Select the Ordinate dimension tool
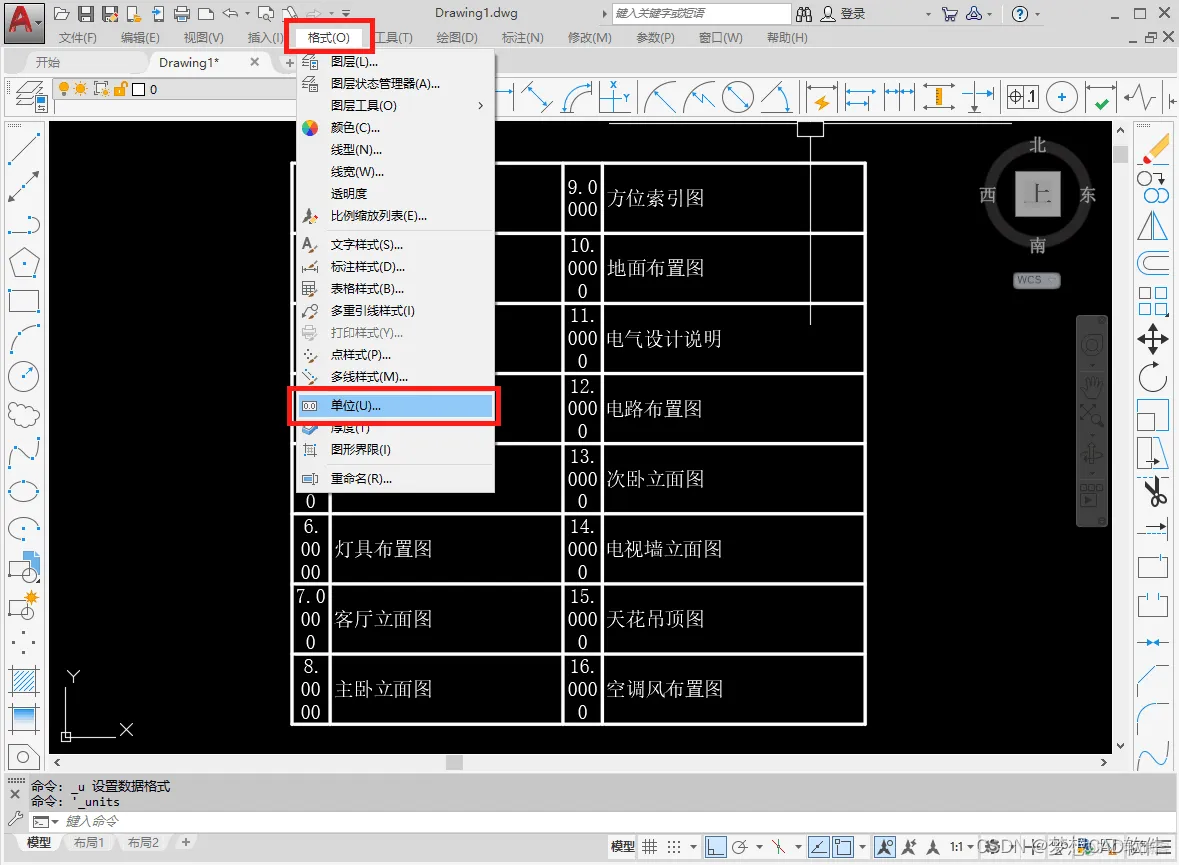Viewport: 1179px width, 865px height. (615, 97)
